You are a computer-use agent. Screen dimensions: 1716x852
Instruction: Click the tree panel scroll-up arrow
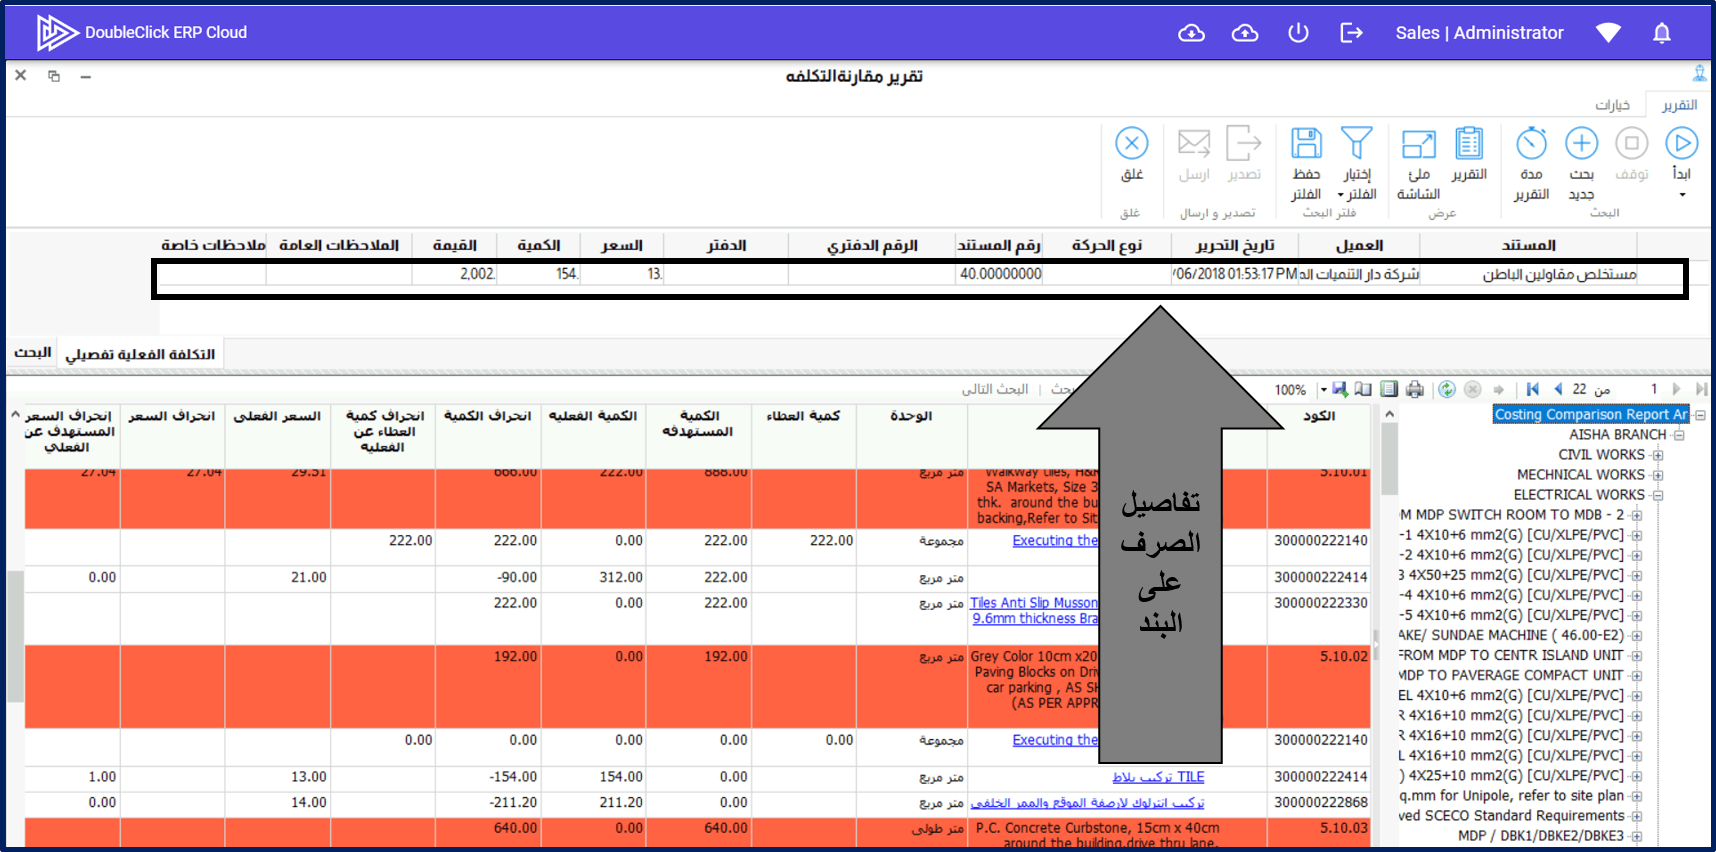pos(1389,414)
